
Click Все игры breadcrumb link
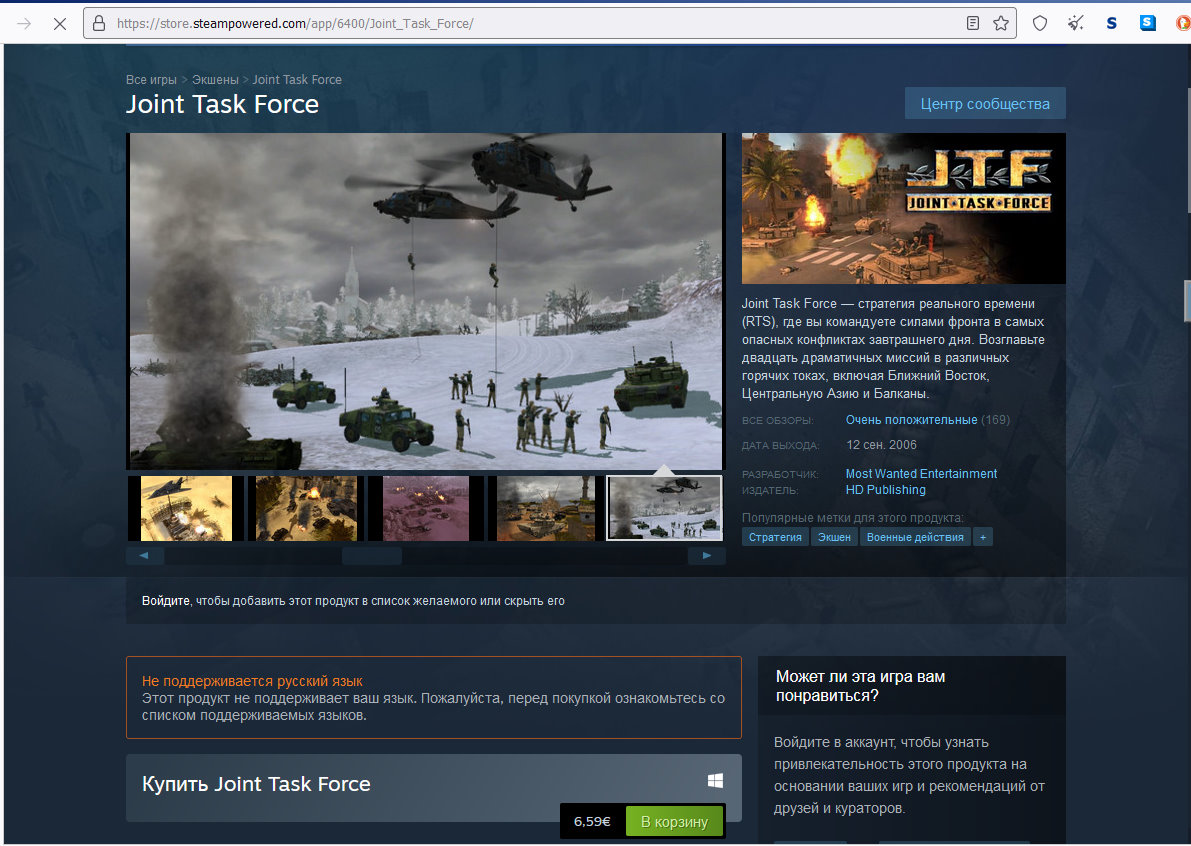pos(151,80)
